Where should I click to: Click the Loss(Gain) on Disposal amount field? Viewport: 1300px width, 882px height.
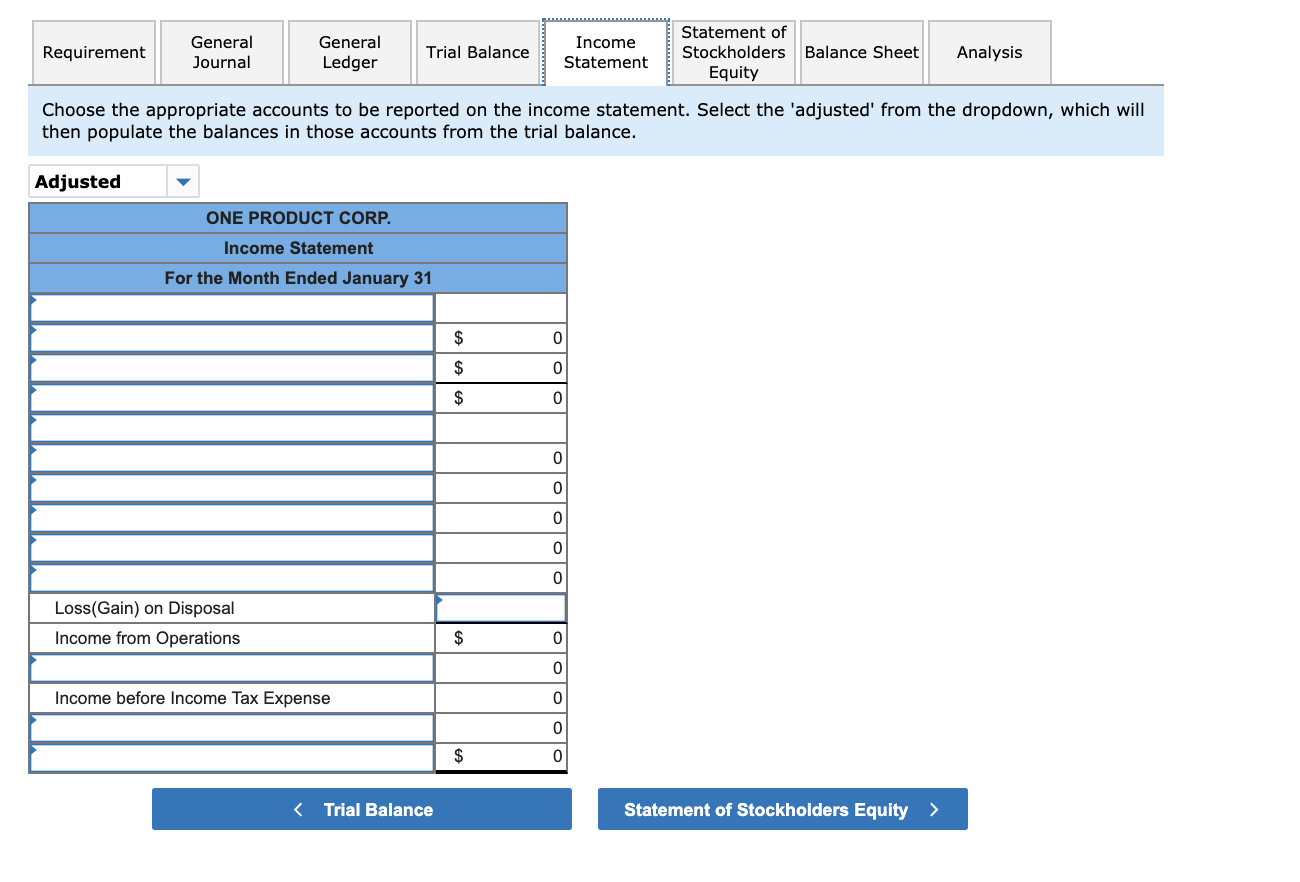501,608
